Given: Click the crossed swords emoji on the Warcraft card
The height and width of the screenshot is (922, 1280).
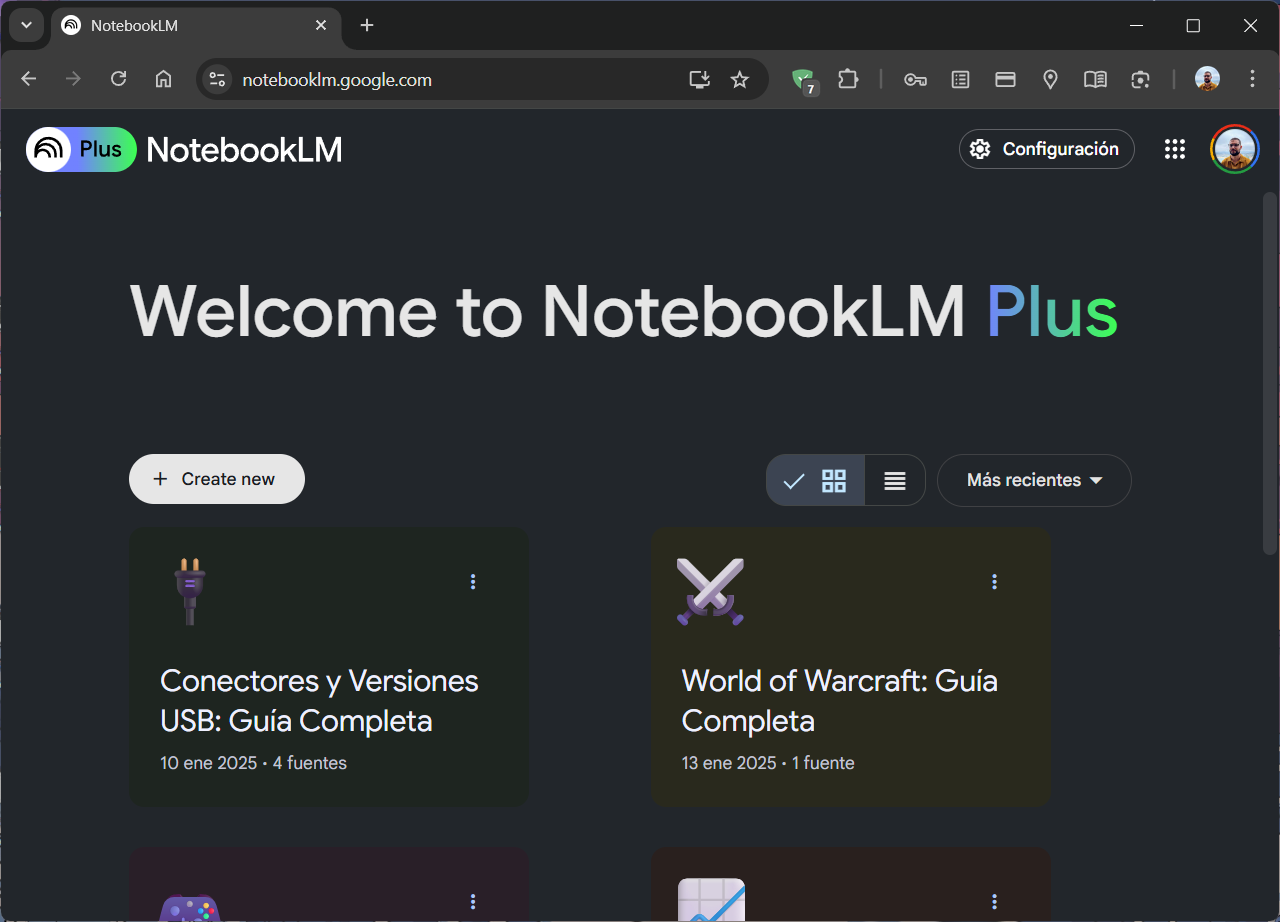Looking at the screenshot, I should click(x=710, y=591).
